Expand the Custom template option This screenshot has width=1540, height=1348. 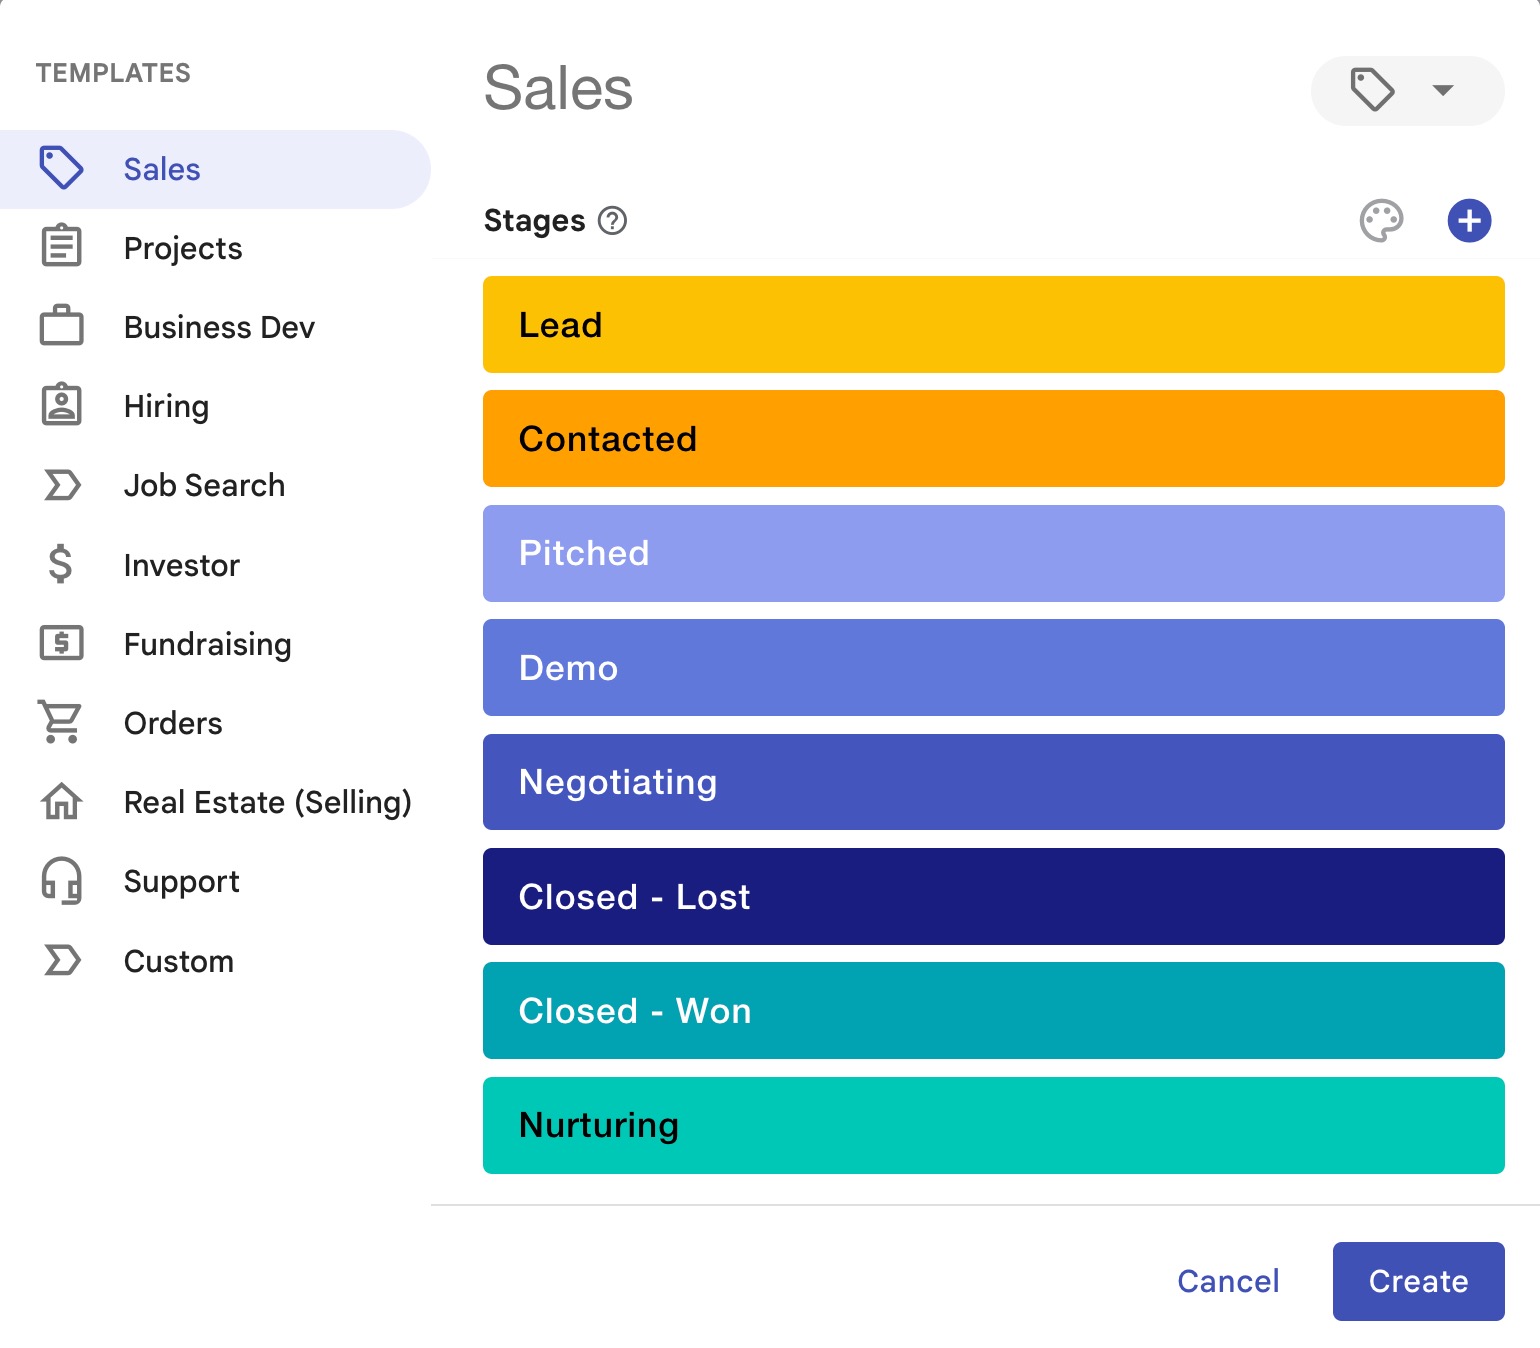(x=178, y=960)
